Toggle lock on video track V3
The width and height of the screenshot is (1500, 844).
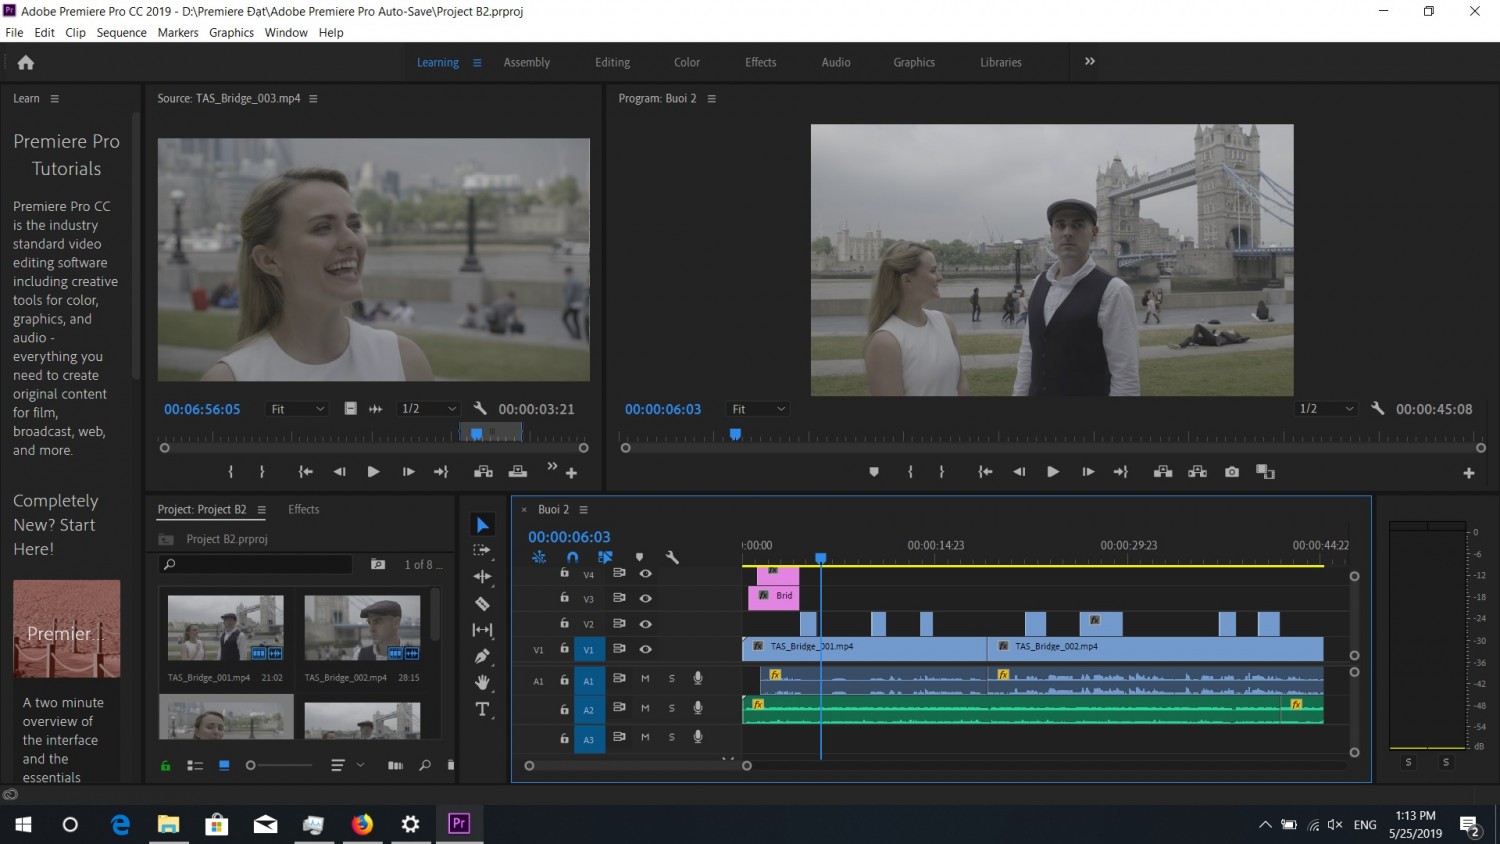pos(564,597)
